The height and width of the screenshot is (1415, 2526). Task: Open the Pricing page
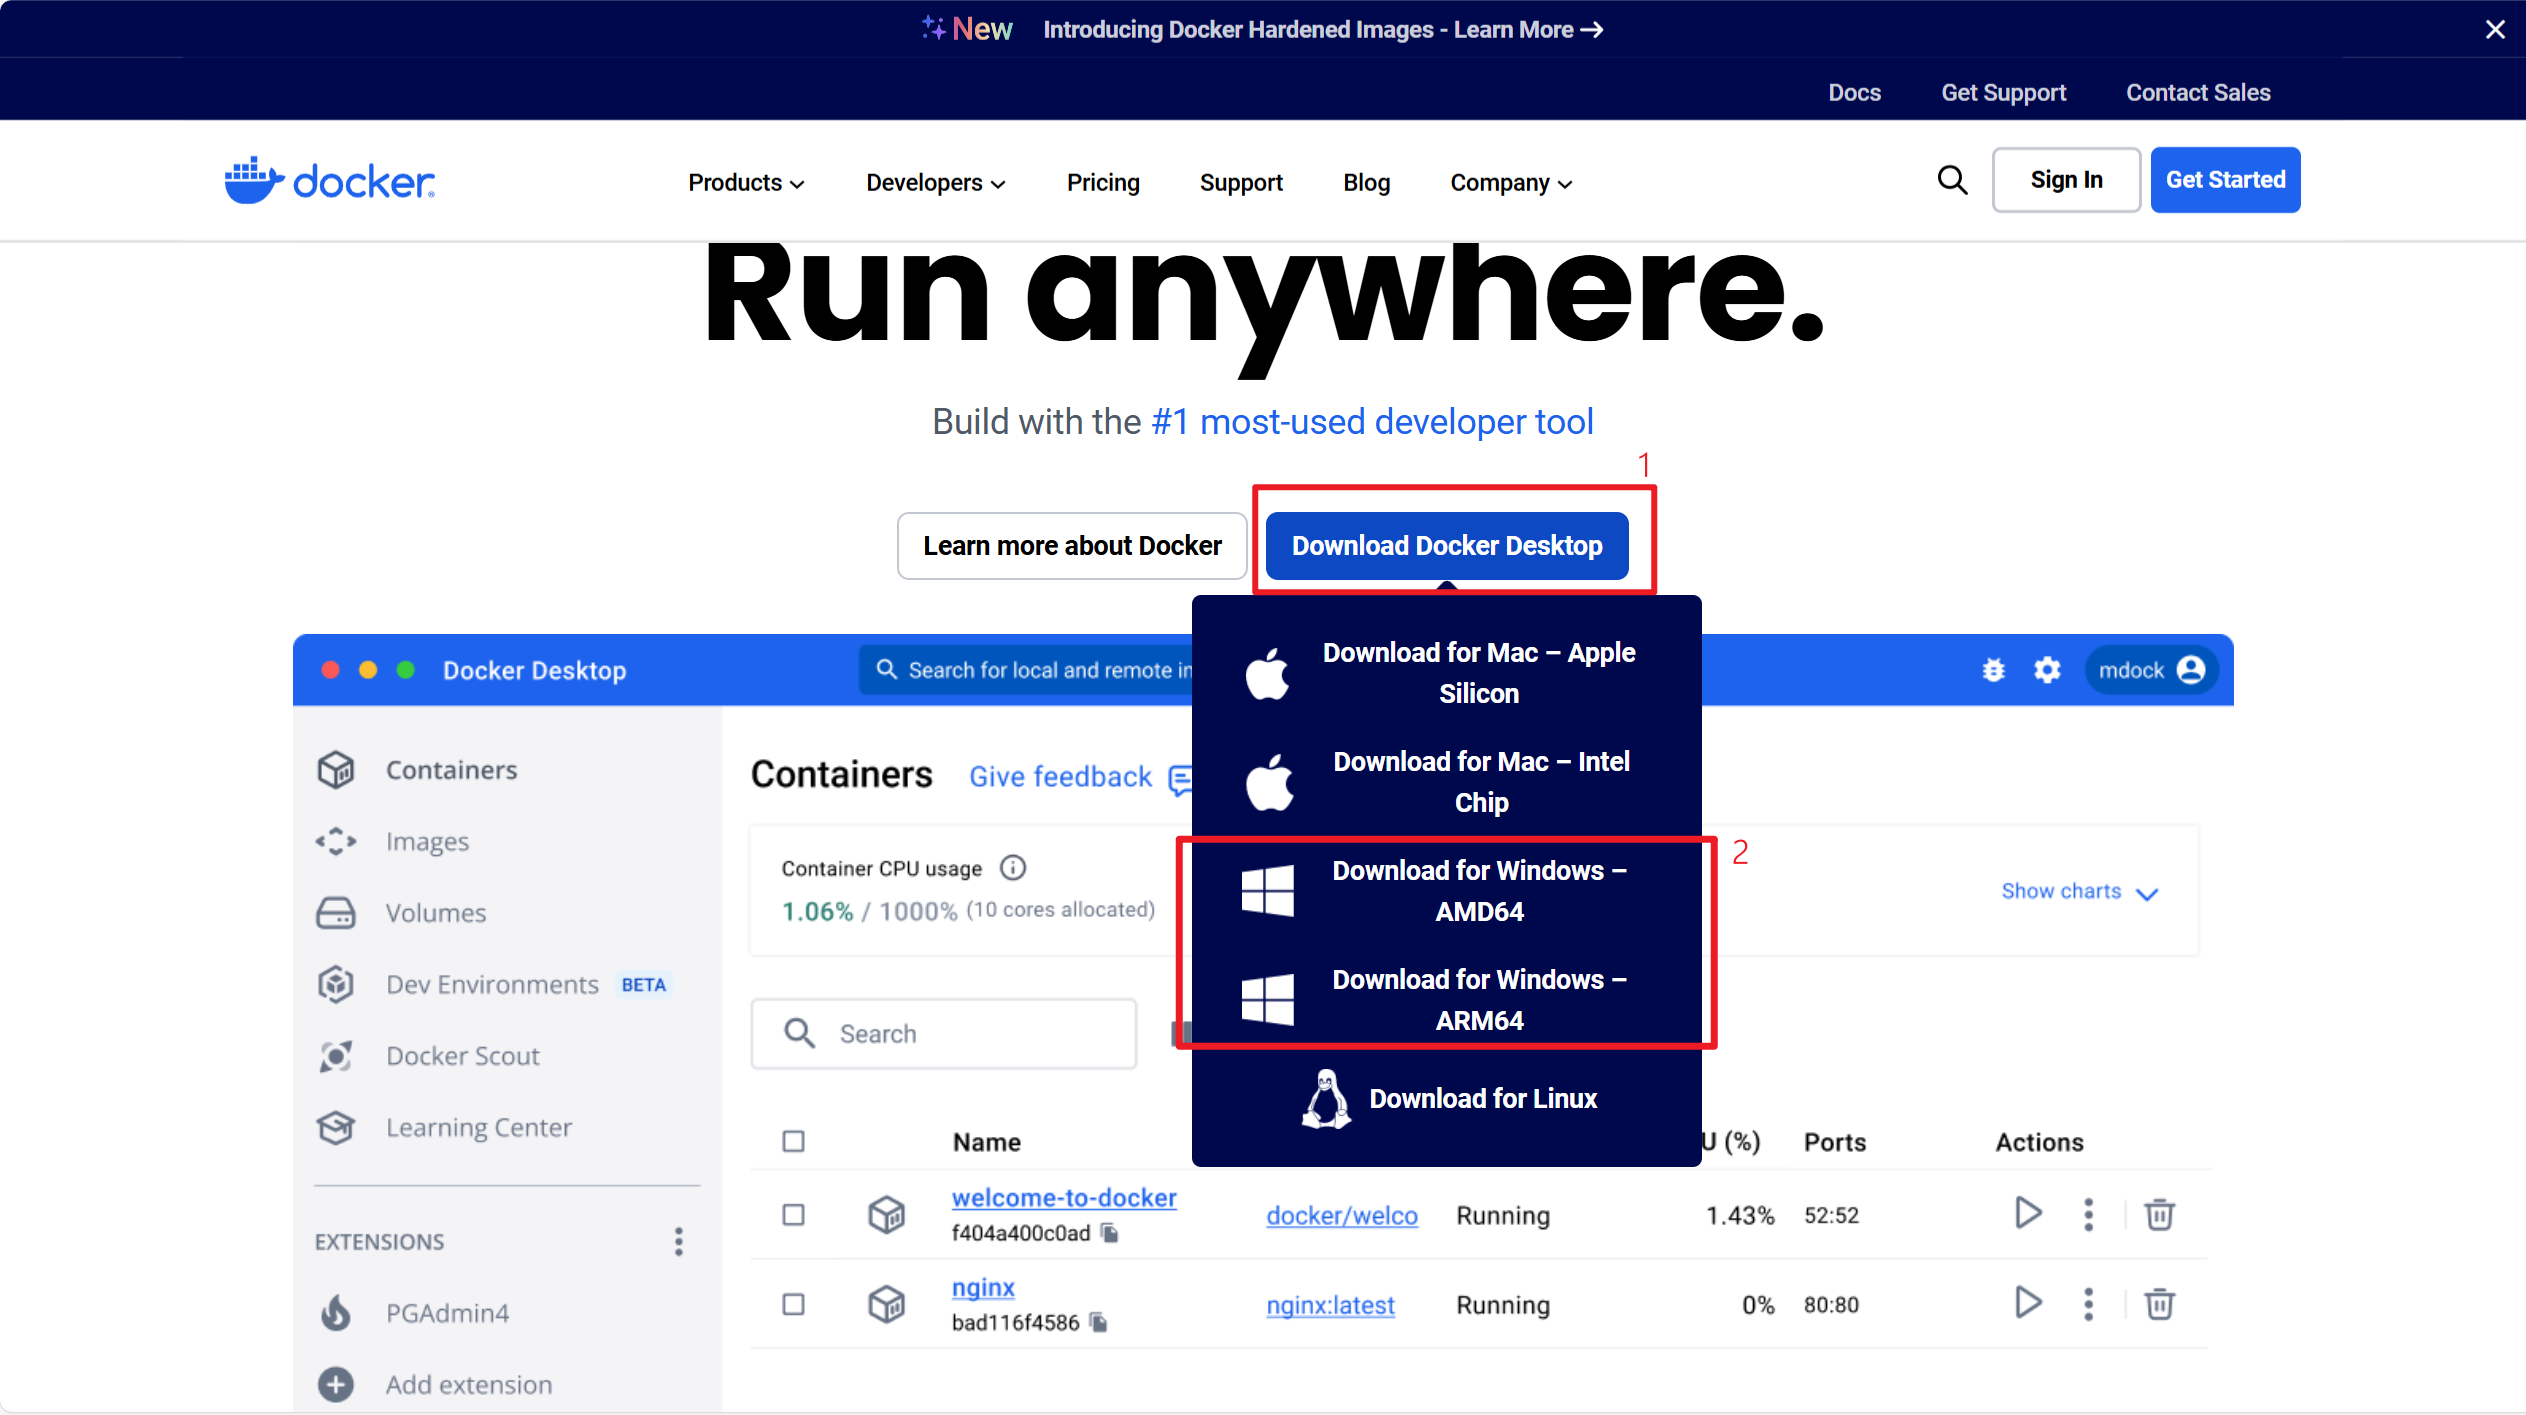click(x=1103, y=183)
